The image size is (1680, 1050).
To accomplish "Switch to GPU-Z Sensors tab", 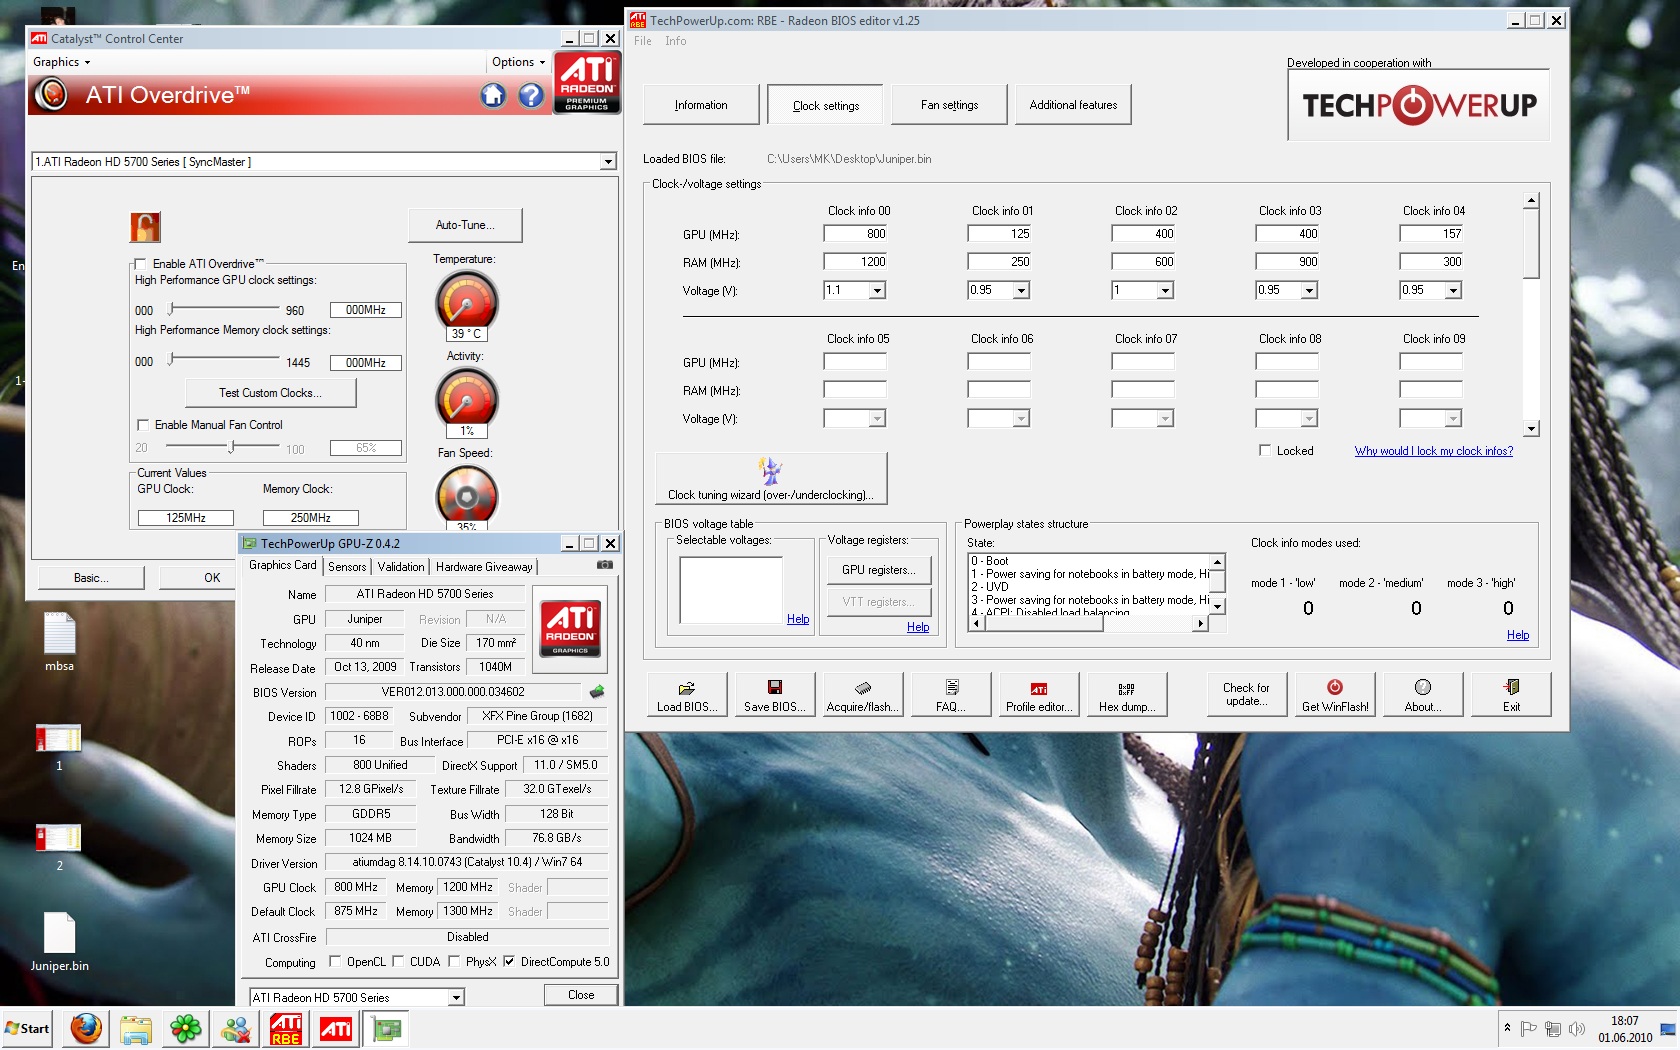I will coord(347,567).
